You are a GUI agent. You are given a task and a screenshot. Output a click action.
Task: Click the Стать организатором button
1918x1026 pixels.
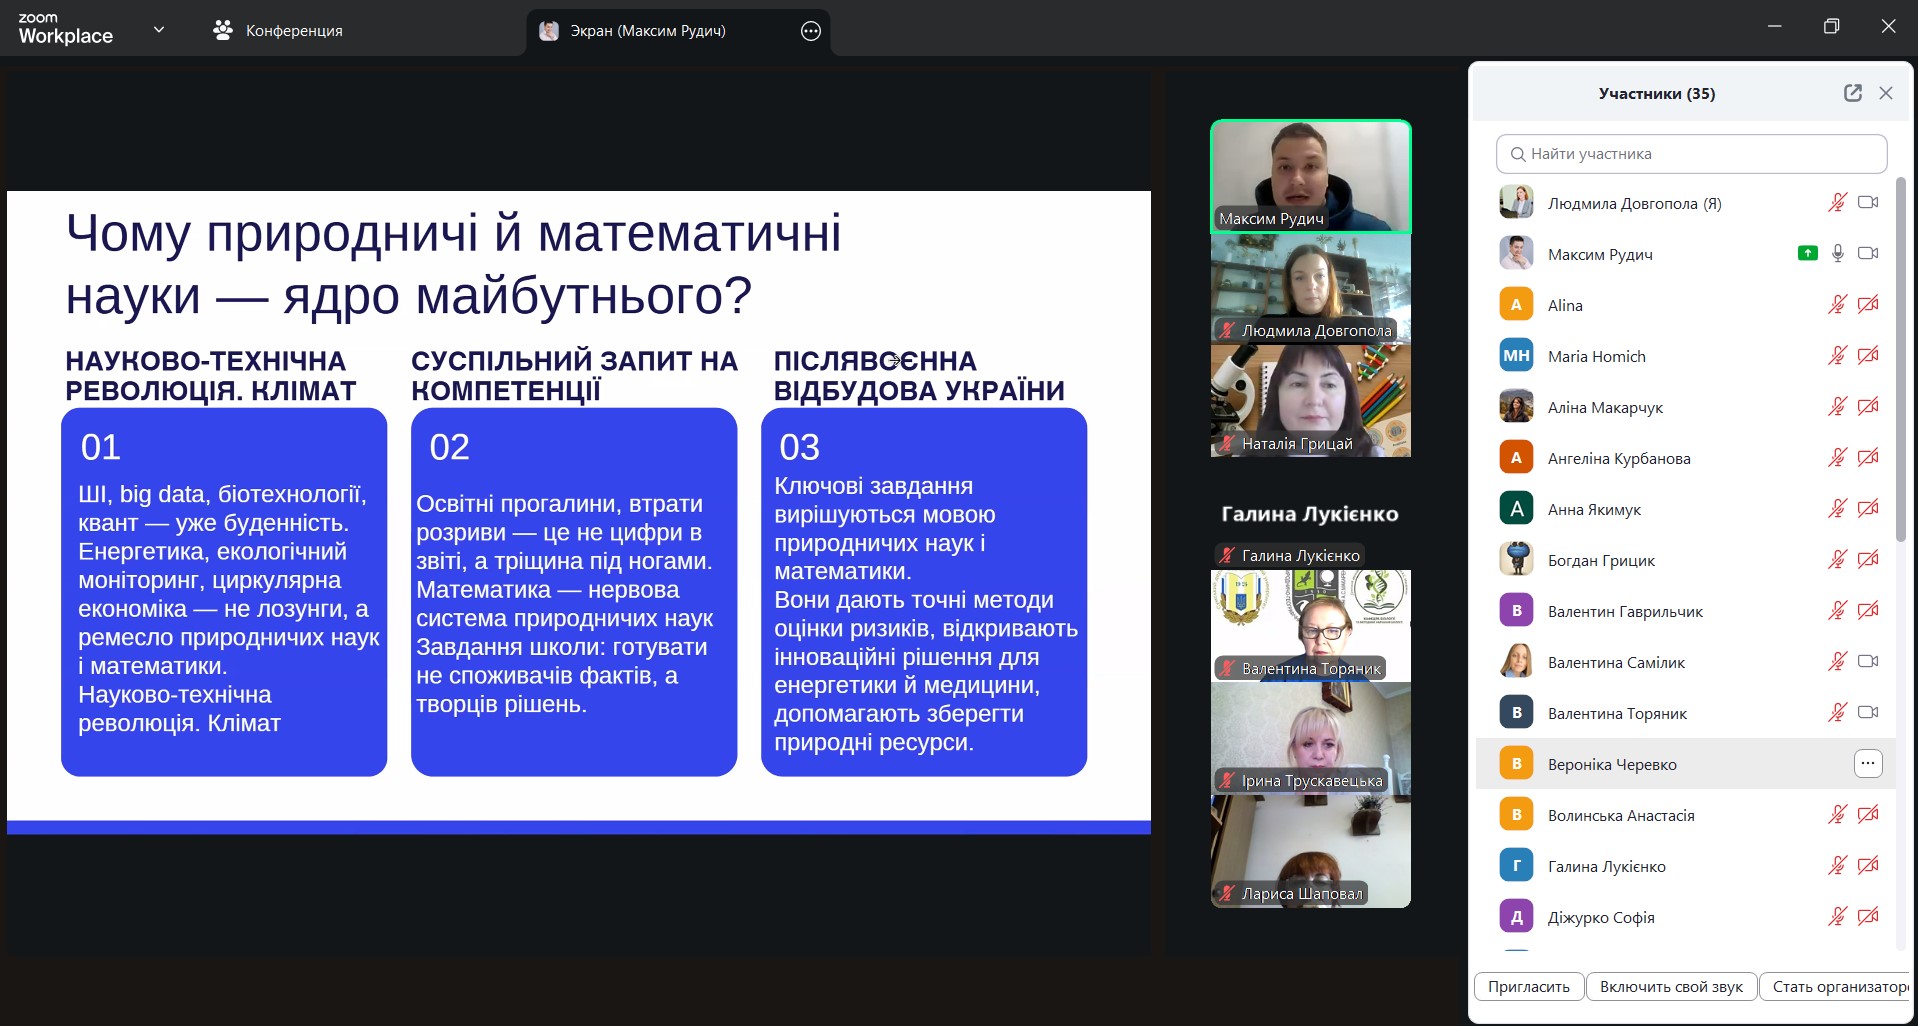tap(1836, 987)
